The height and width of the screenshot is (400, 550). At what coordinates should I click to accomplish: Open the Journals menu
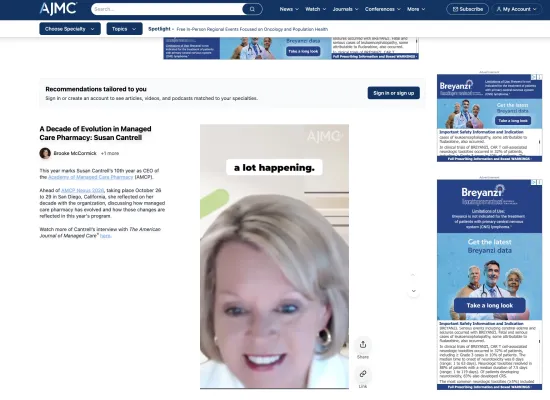346,9
